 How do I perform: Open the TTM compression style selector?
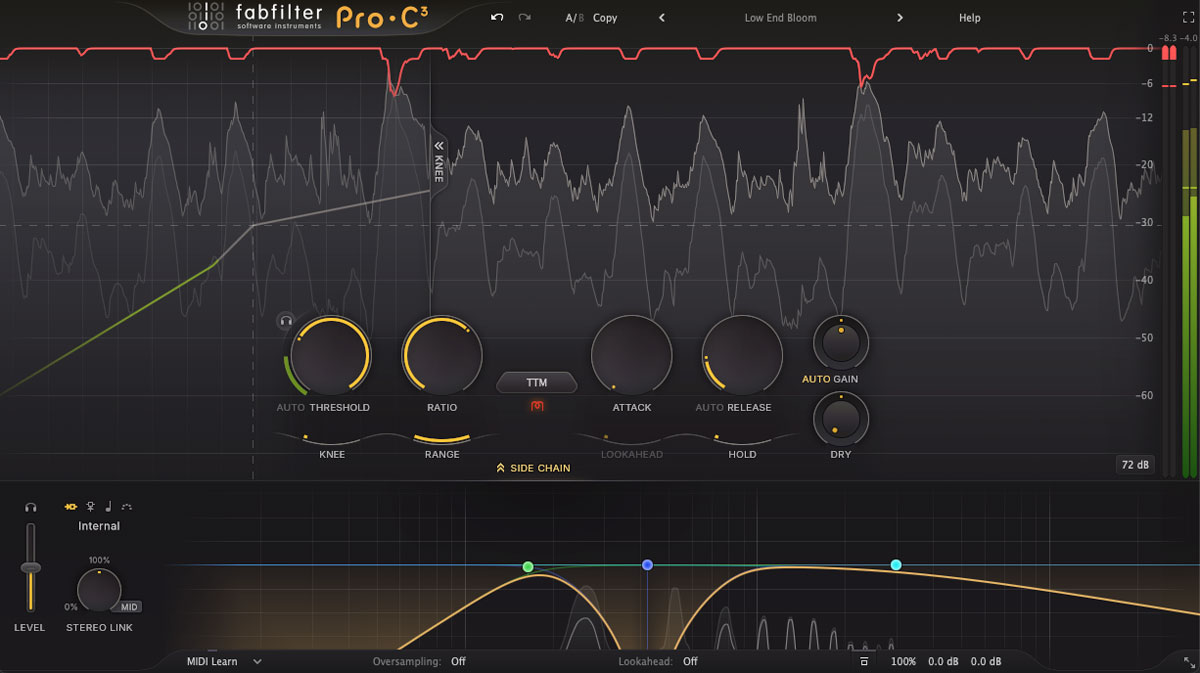(x=537, y=382)
